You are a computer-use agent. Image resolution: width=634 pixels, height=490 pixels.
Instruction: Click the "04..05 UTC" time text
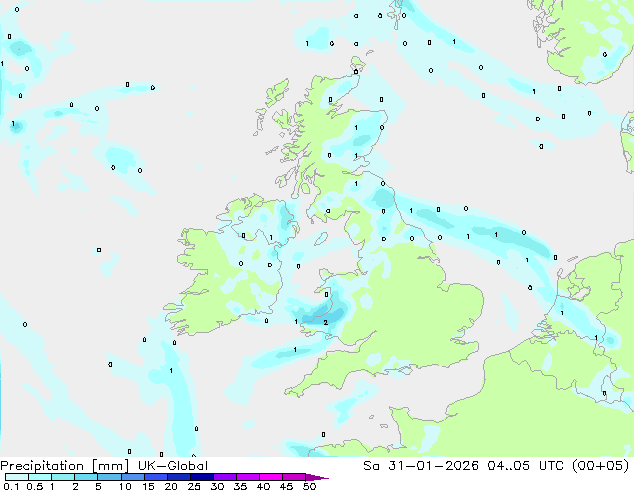tap(525, 466)
